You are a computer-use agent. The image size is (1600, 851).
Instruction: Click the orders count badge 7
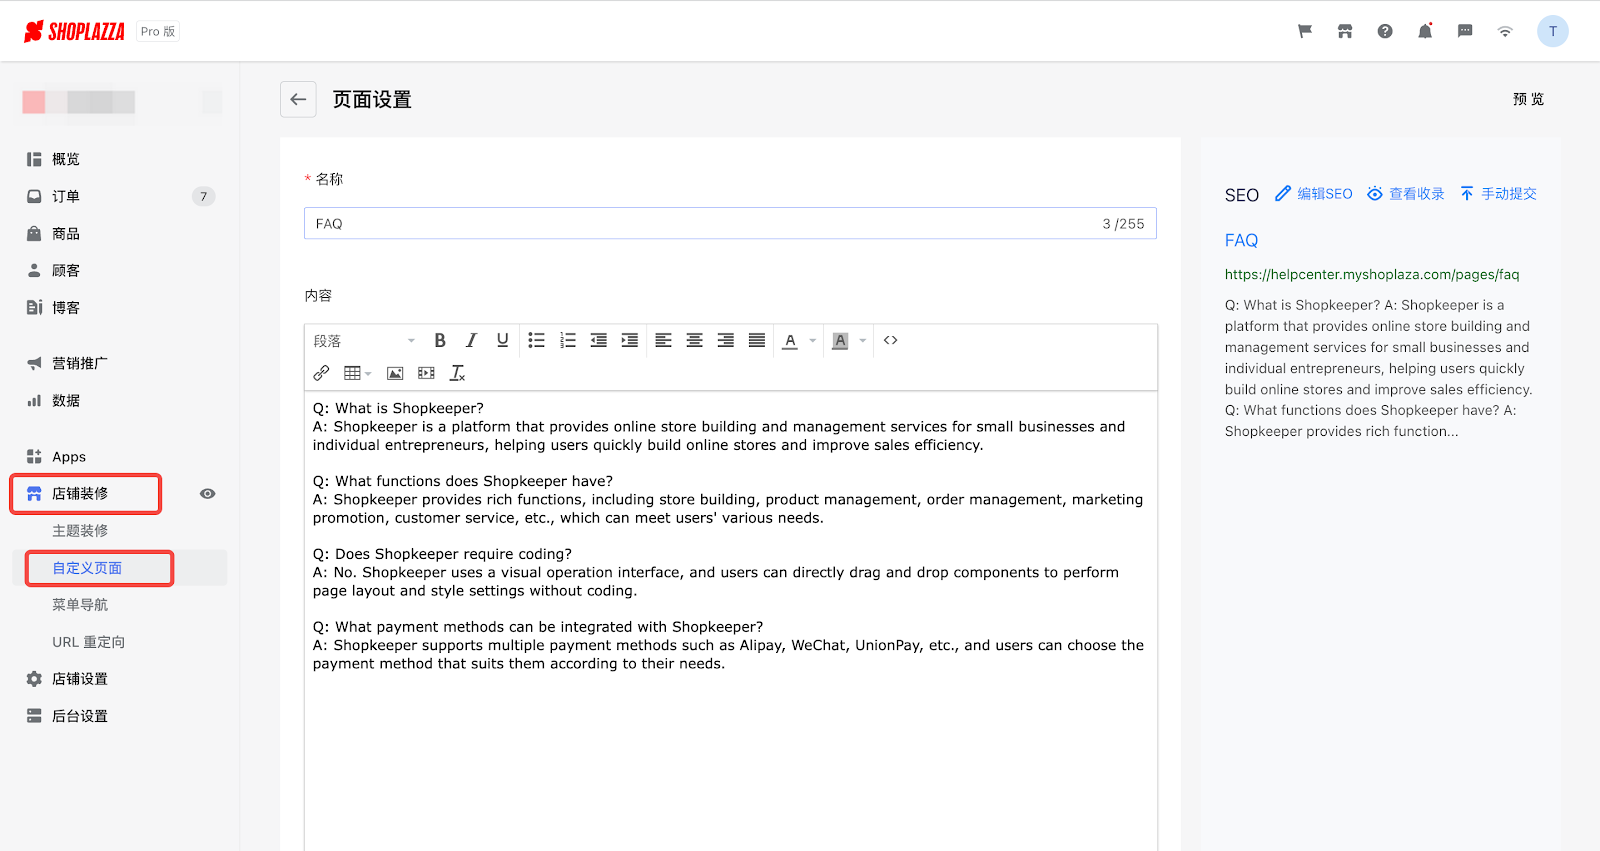click(204, 196)
